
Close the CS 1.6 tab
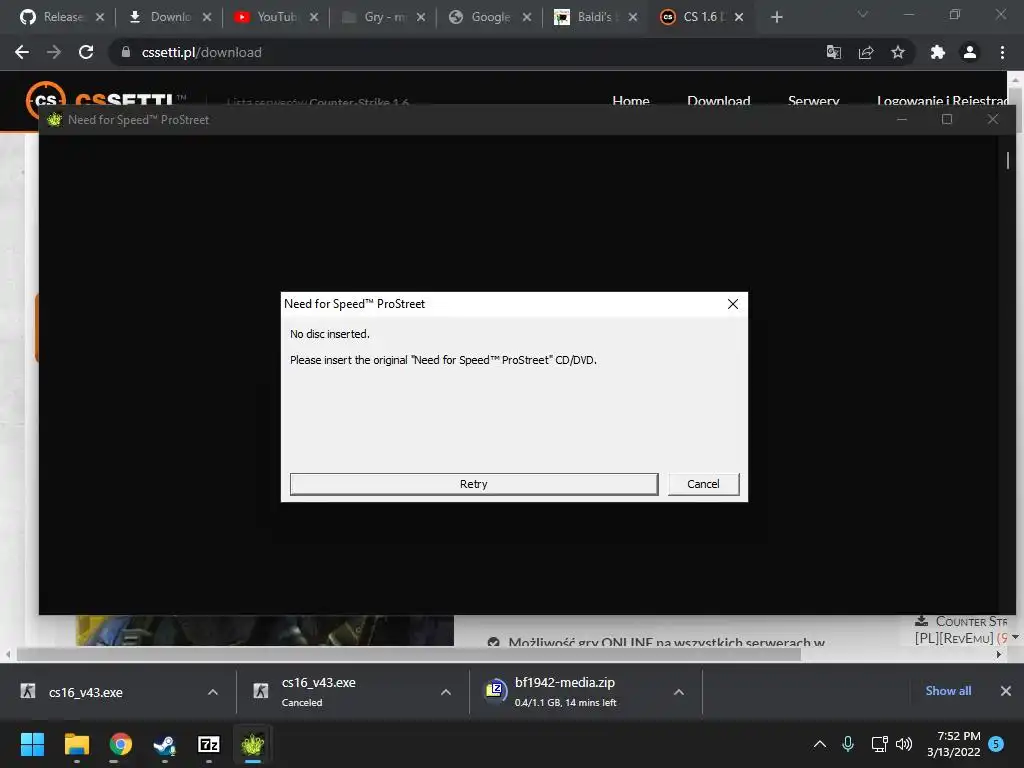click(x=739, y=17)
